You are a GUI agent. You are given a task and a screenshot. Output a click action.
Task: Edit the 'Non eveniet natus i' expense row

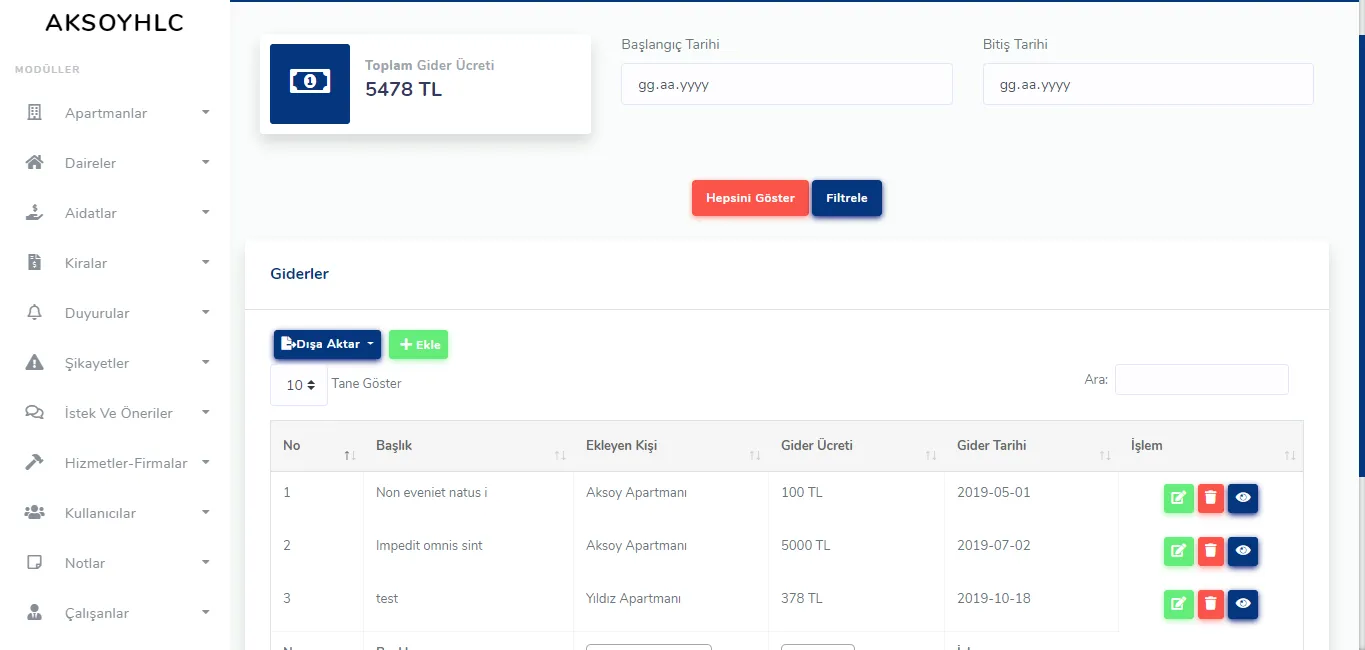click(x=1179, y=498)
